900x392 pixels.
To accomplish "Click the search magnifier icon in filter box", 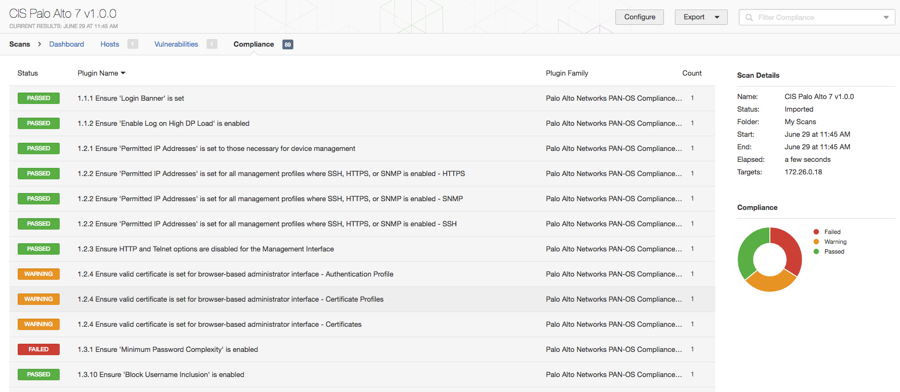I will [749, 17].
